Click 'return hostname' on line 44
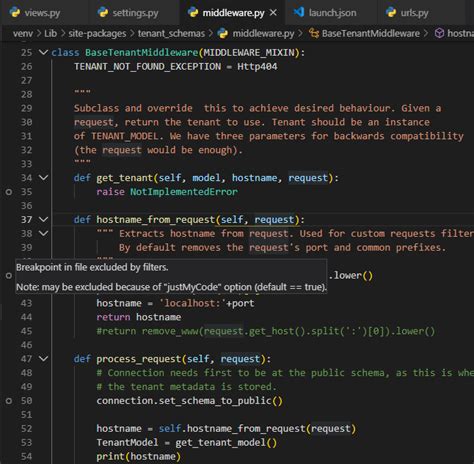The height and width of the screenshot is (464, 474). point(139,317)
